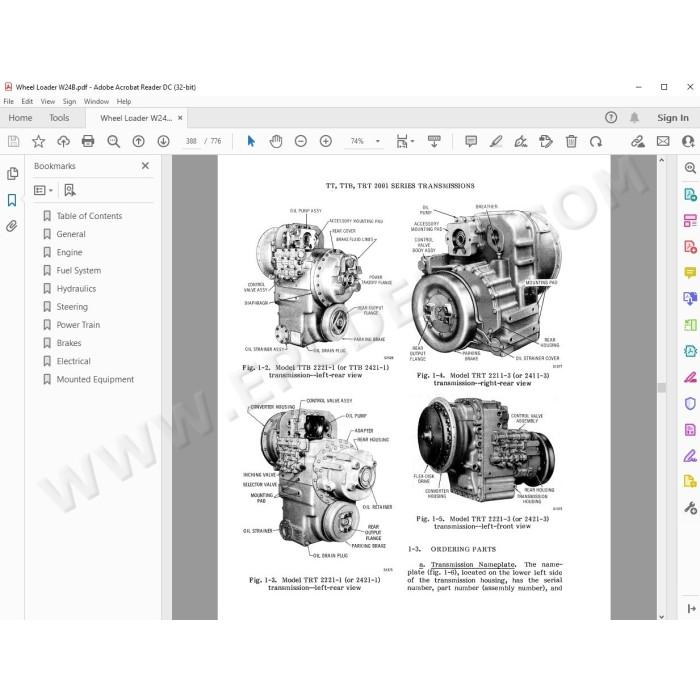Screen dimensions: 700x700
Task: Jump to Table of Contents bookmark
Action: 89,216
